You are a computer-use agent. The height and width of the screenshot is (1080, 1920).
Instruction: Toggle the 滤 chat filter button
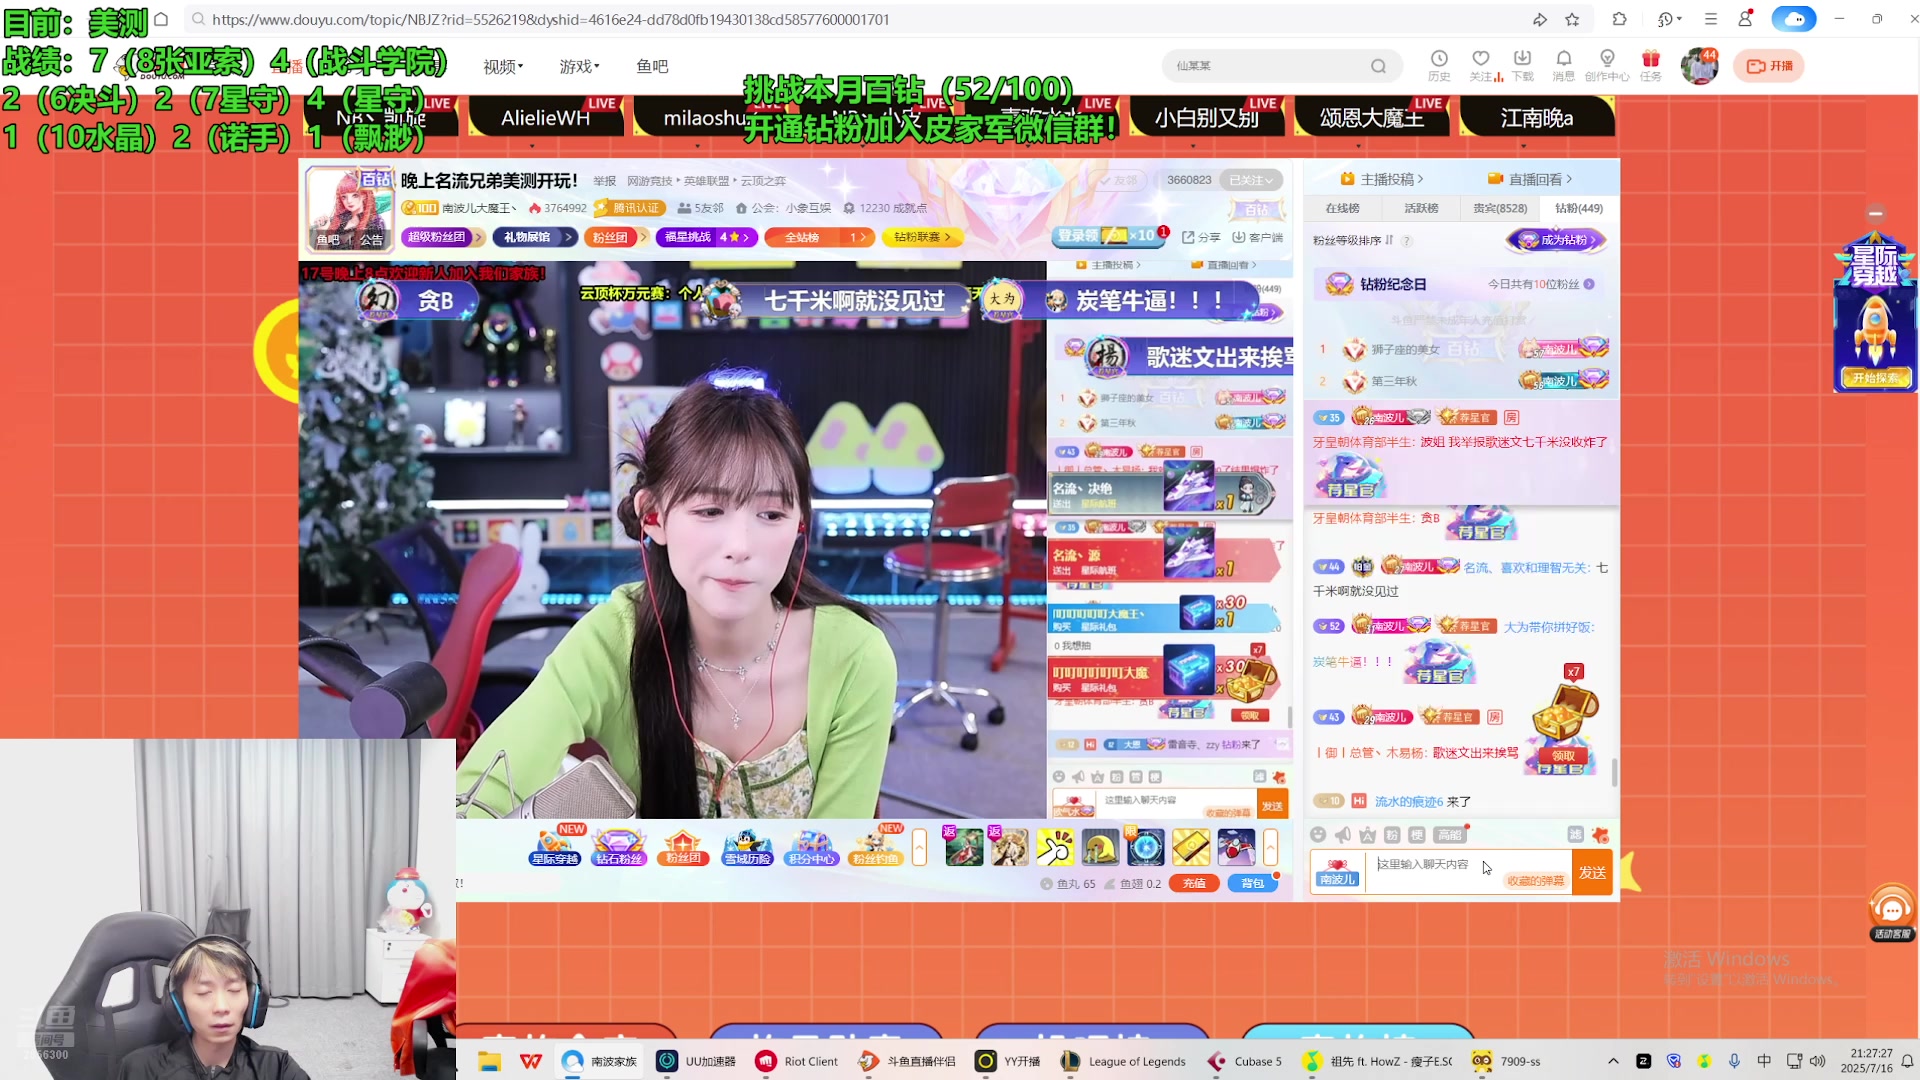click(x=1575, y=835)
